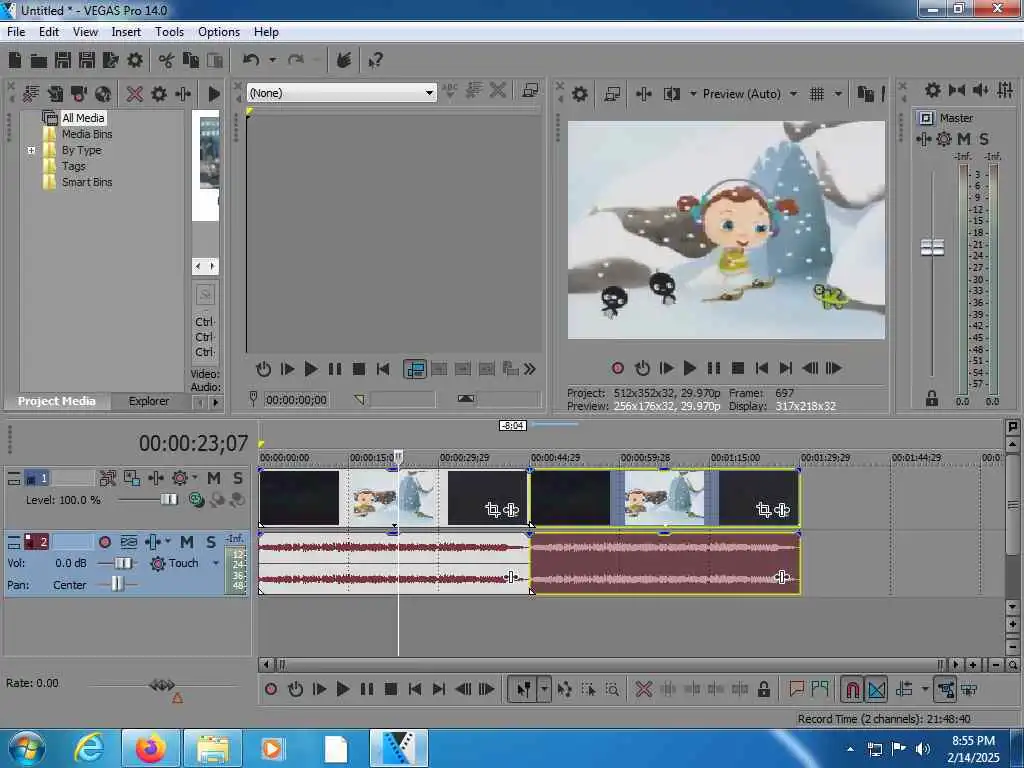
Task: Open Track FX on video track 1
Action: click(x=156, y=478)
